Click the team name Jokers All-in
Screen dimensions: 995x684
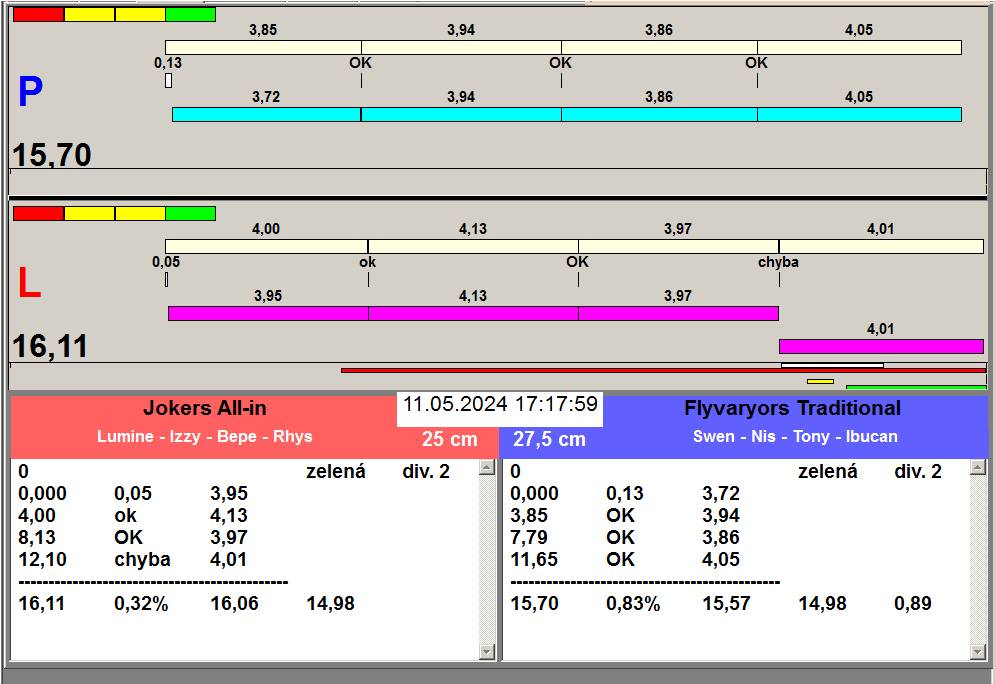205,408
